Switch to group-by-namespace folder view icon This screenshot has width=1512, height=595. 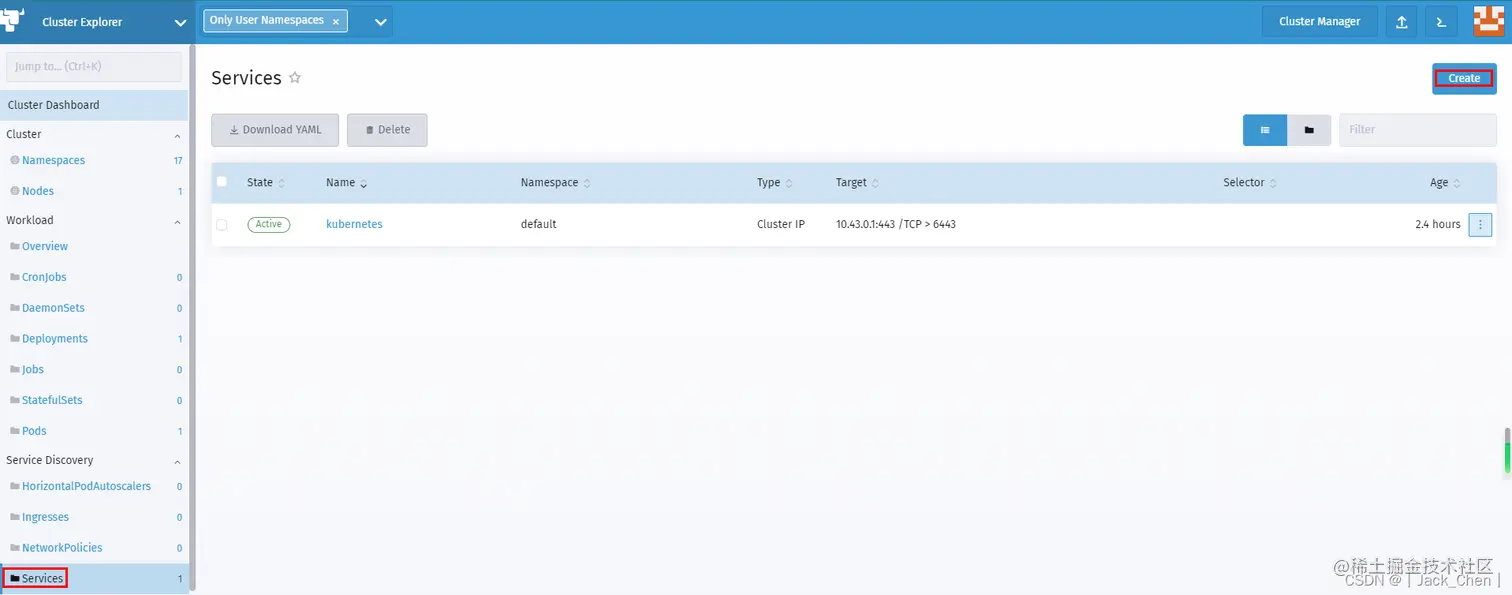click(x=1309, y=130)
